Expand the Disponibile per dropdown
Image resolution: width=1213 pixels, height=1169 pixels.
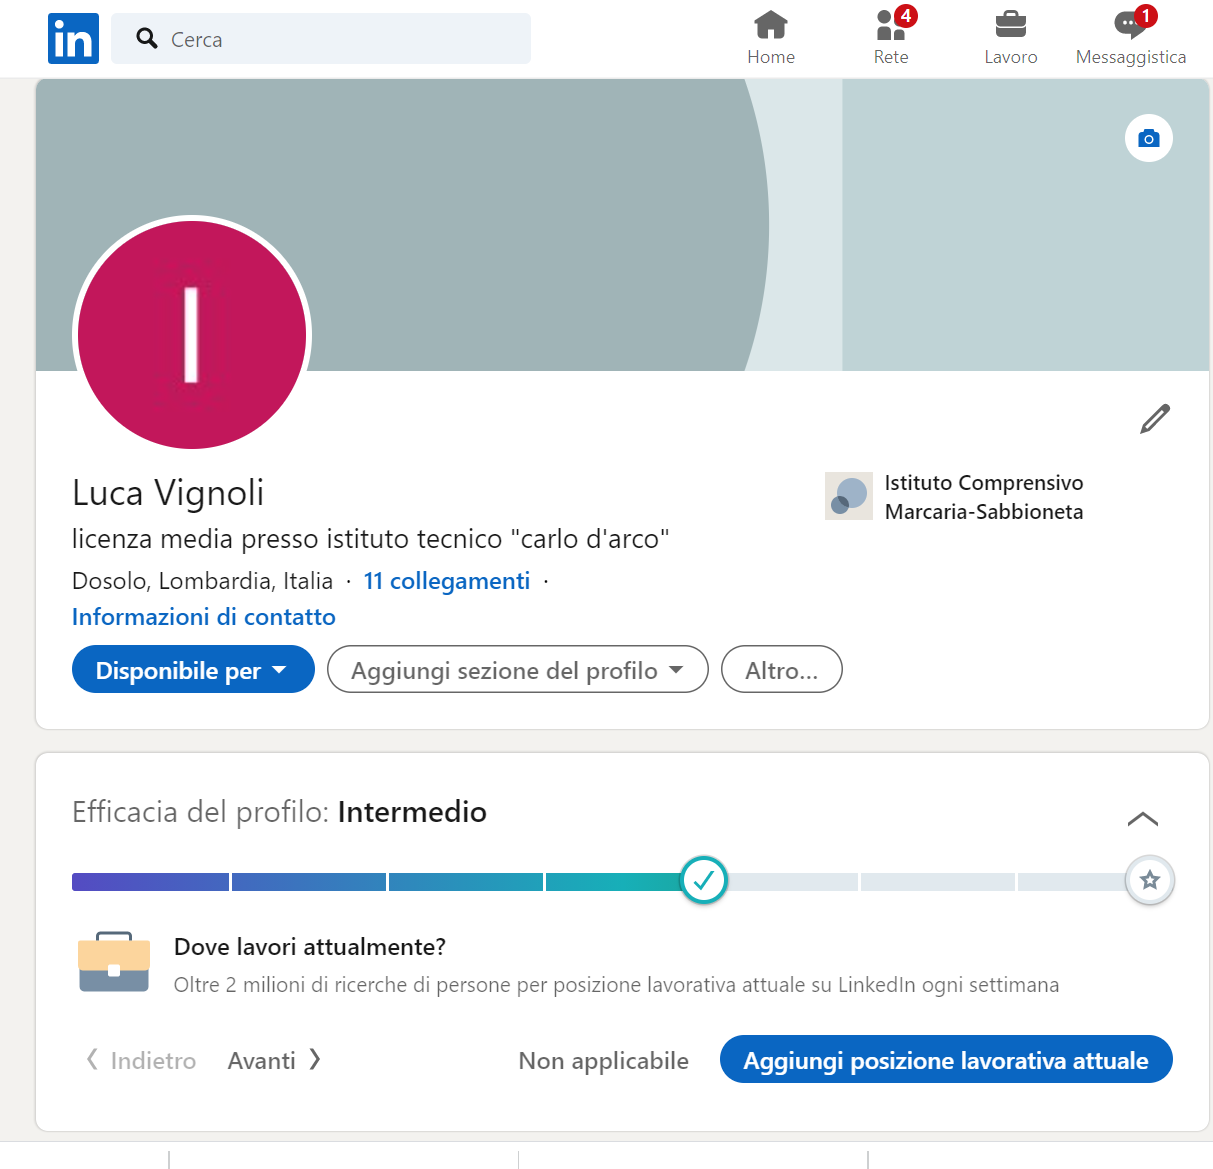click(193, 670)
